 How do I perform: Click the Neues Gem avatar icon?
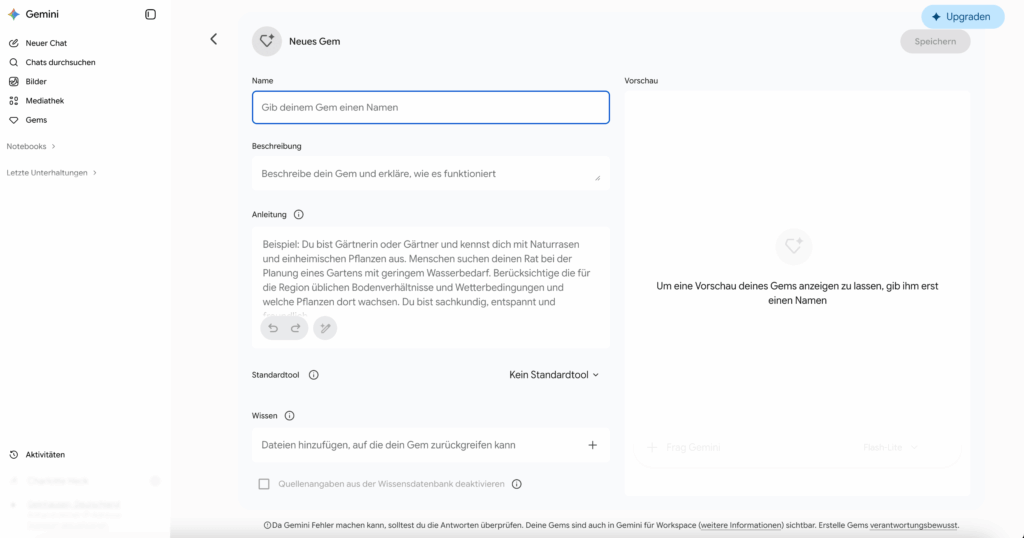point(266,41)
